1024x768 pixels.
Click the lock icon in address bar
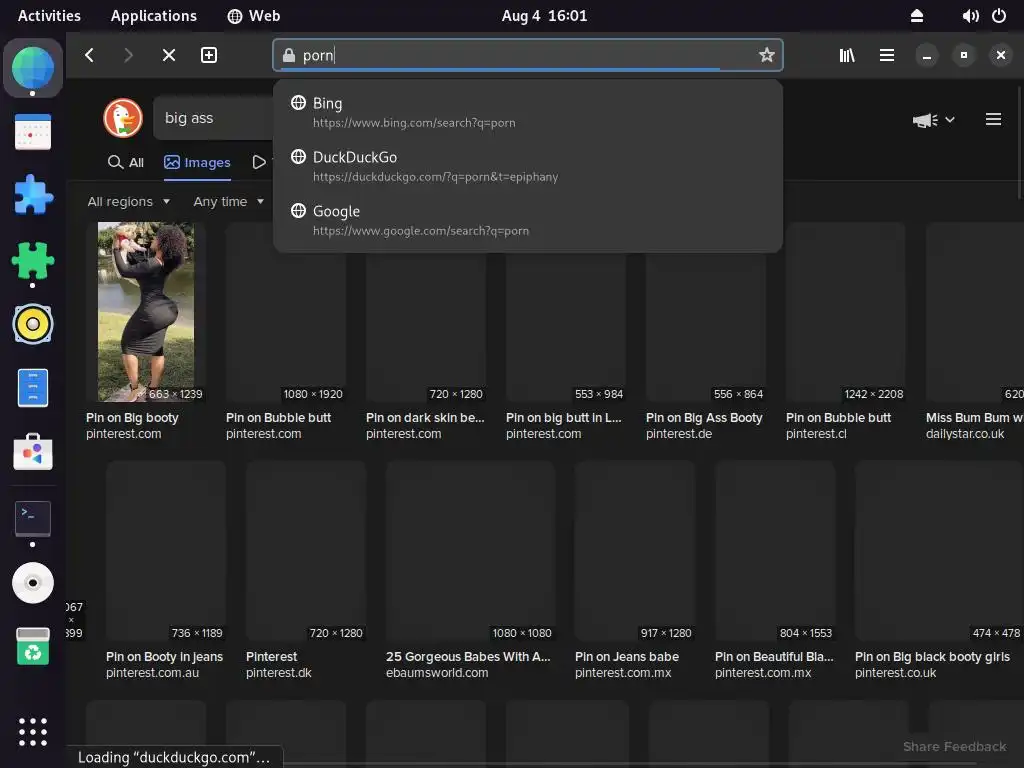pos(289,56)
